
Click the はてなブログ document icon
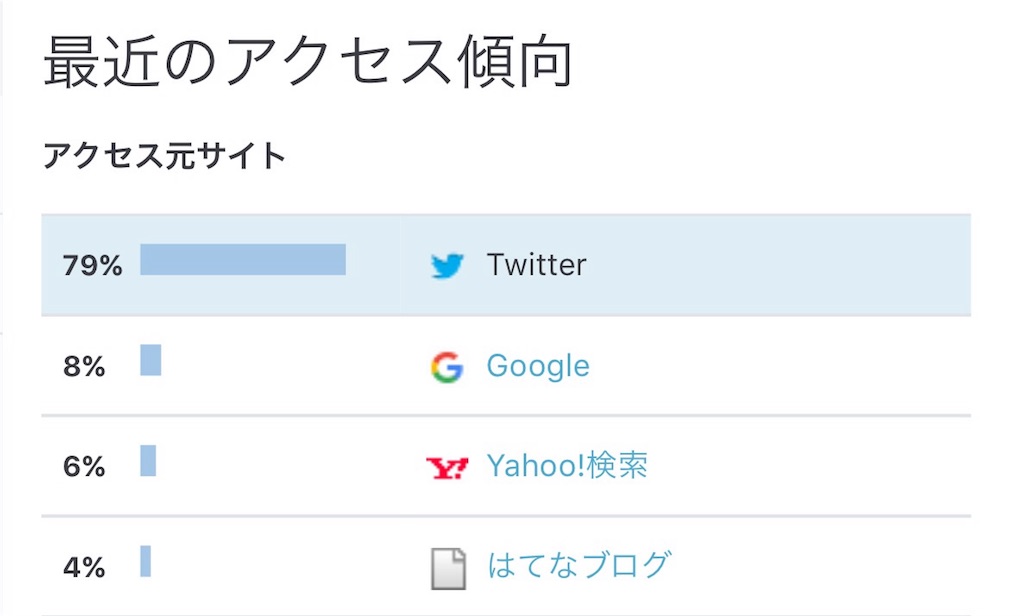449,569
